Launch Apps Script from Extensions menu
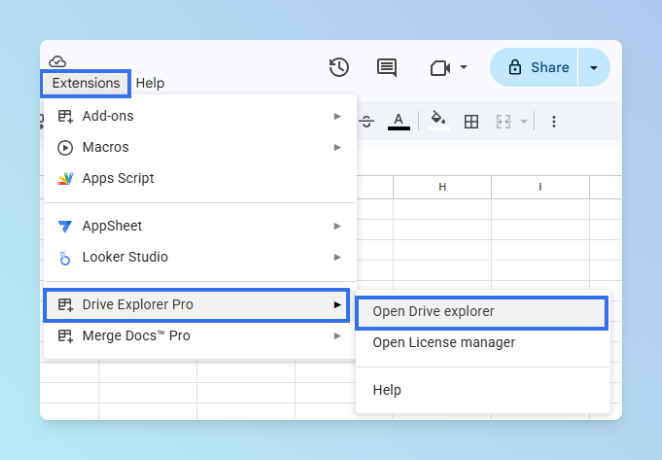Viewport: 662px width, 460px height. coord(118,178)
